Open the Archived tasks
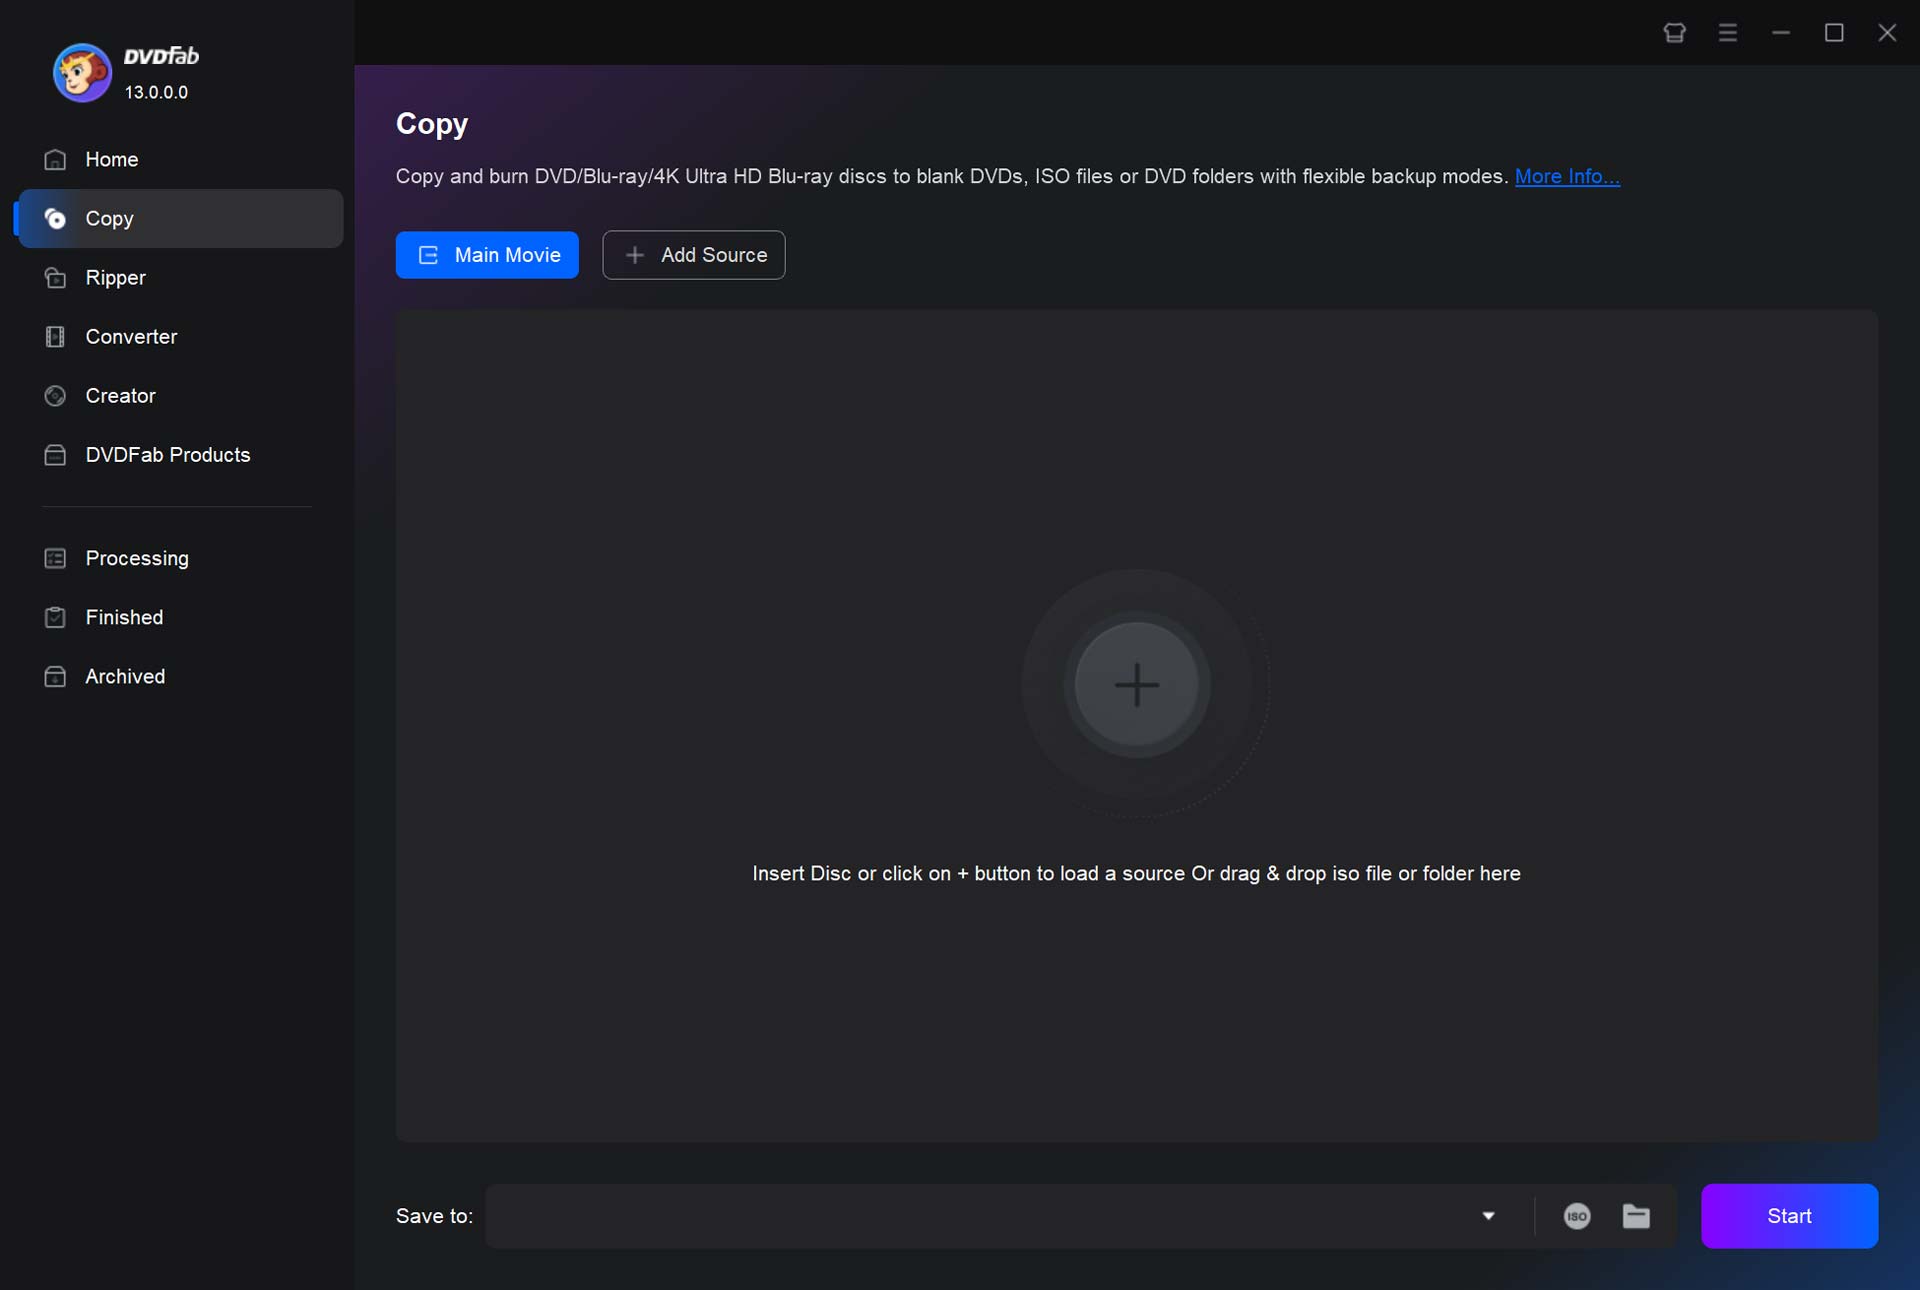 click(180, 676)
